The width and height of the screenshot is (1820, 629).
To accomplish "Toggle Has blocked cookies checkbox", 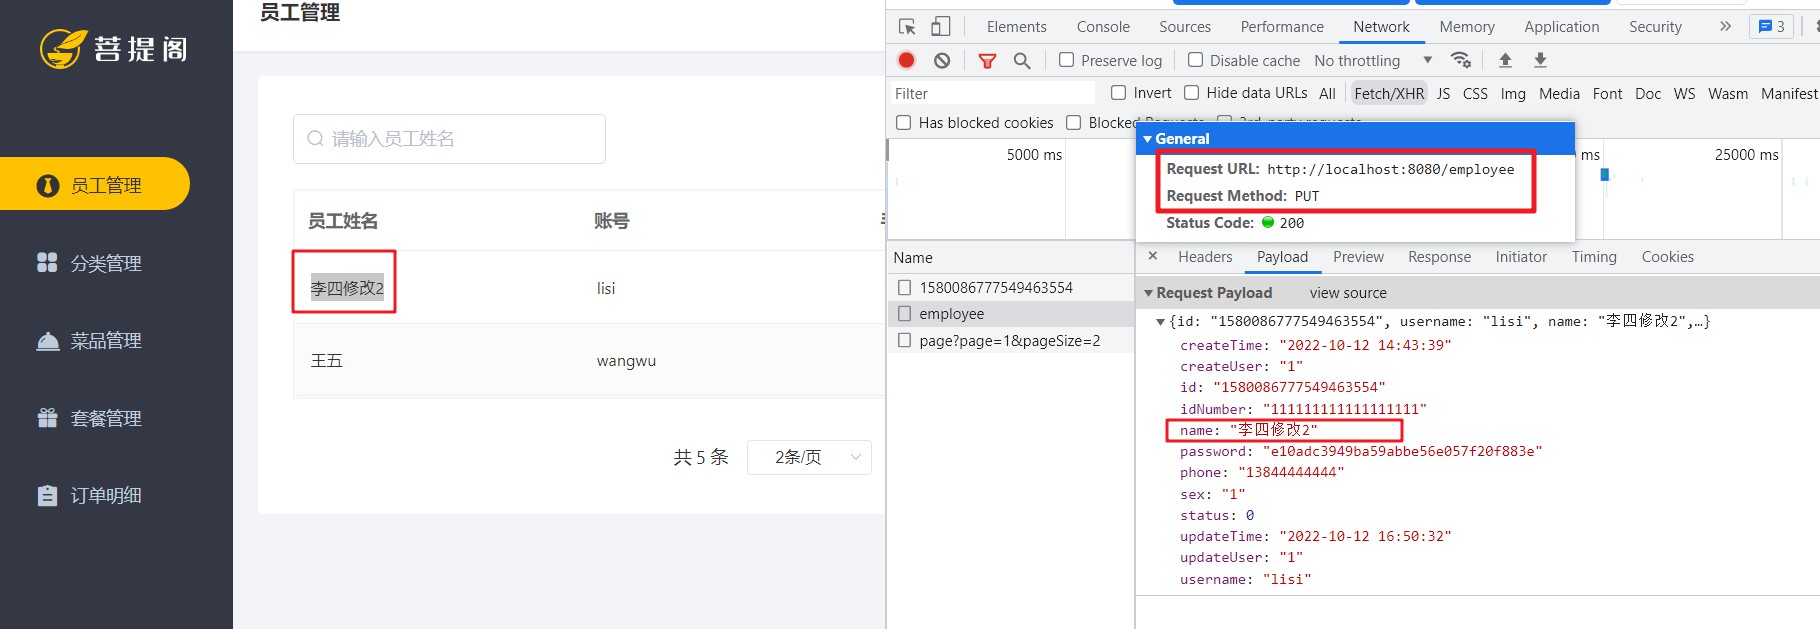I will pyautogui.click(x=903, y=123).
